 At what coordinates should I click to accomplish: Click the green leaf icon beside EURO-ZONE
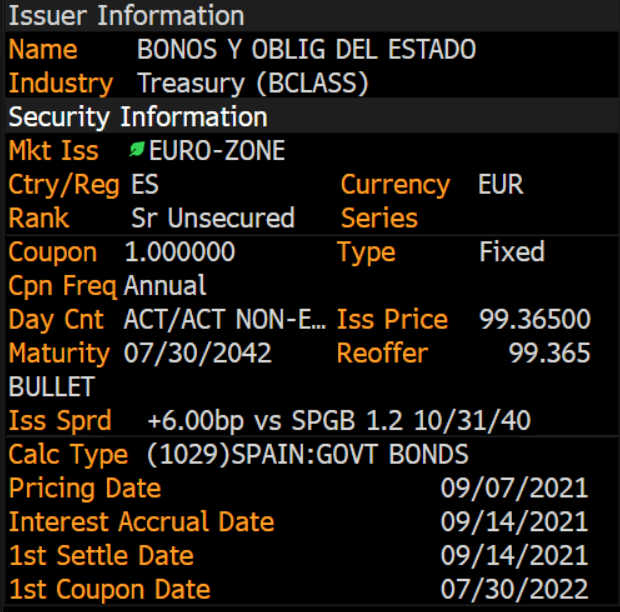[x=137, y=150]
